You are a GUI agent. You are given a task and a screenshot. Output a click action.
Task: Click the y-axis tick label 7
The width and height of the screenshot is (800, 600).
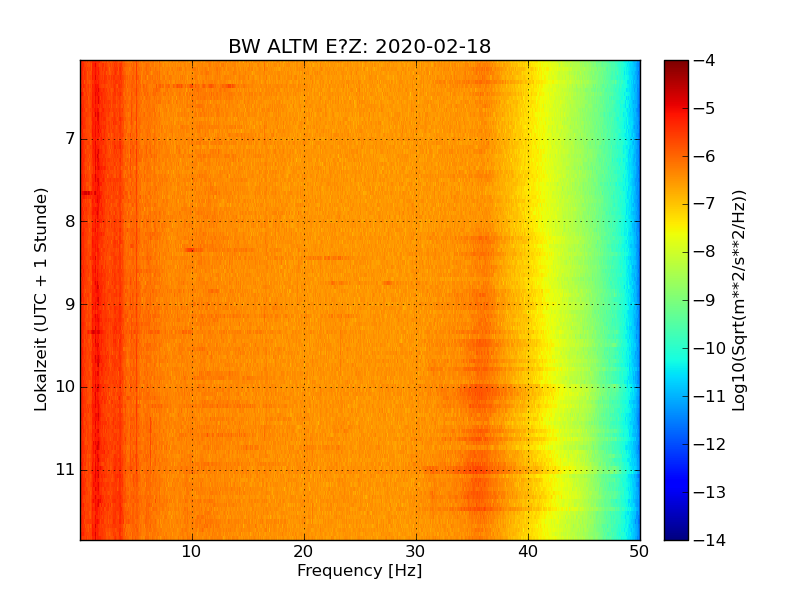click(70, 139)
